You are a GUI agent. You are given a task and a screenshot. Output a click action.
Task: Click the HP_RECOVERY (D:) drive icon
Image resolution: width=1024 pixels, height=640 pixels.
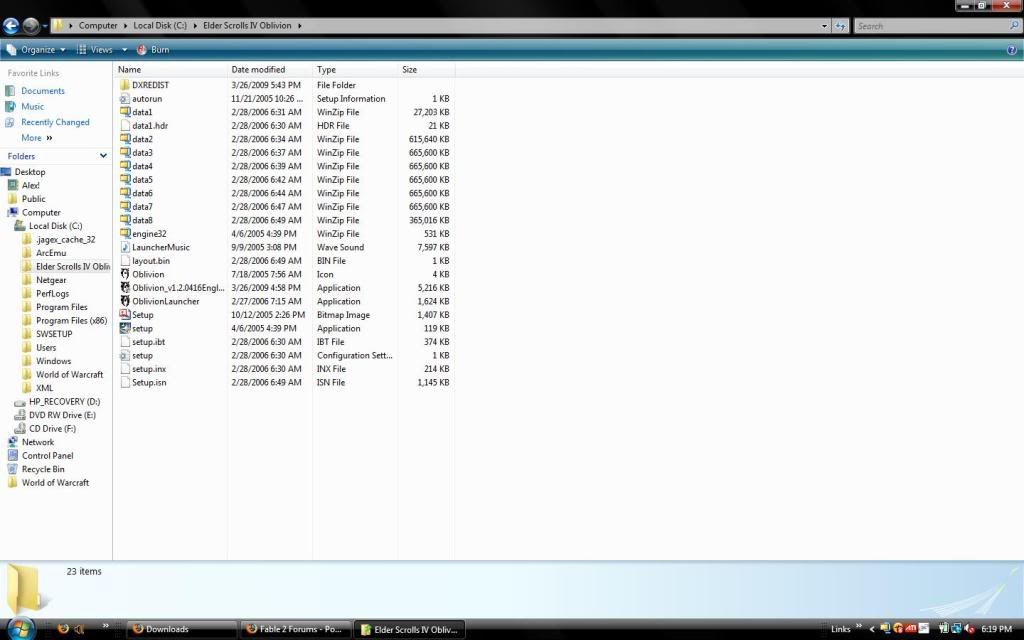[x=20, y=402]
